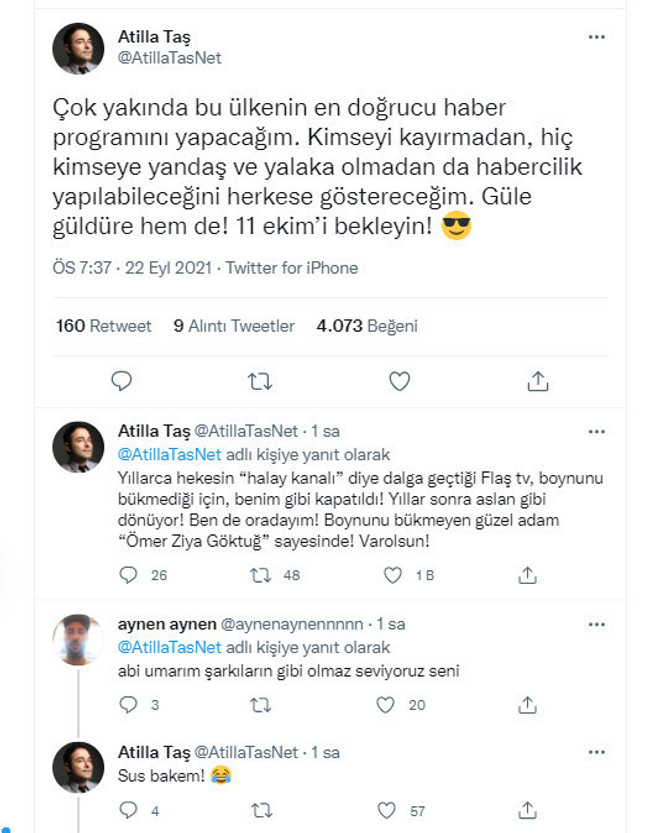Open the more options menu on the main tweet

(x=597, y=36)
